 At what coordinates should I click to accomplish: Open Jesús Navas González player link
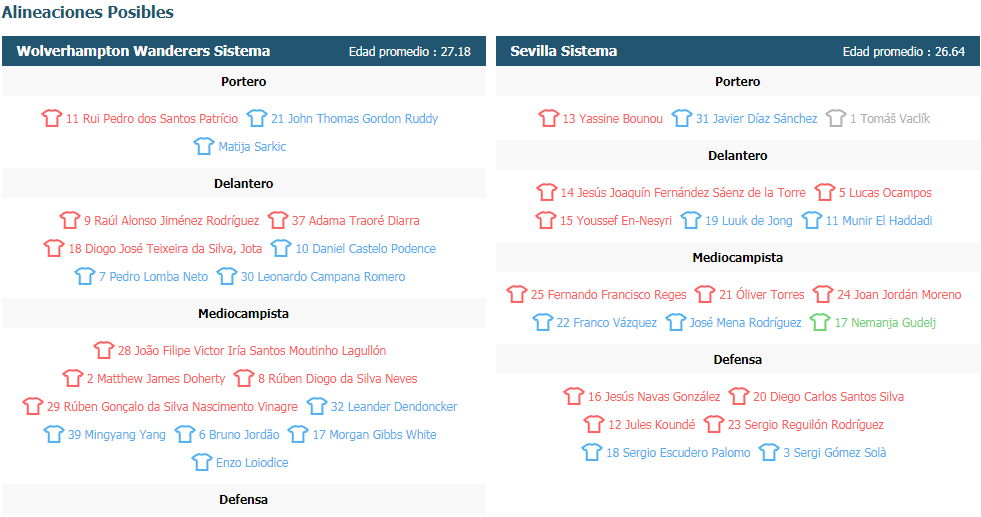point(654,396)
